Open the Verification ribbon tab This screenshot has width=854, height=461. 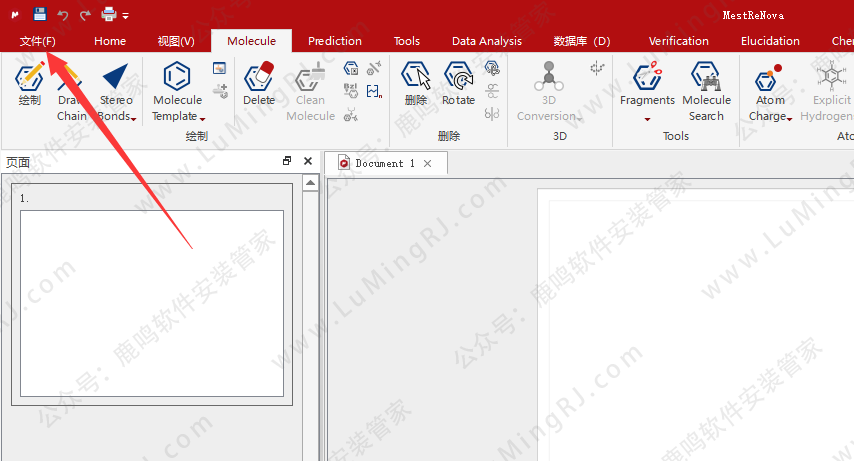pyautogui.click(x=678, y=41)
